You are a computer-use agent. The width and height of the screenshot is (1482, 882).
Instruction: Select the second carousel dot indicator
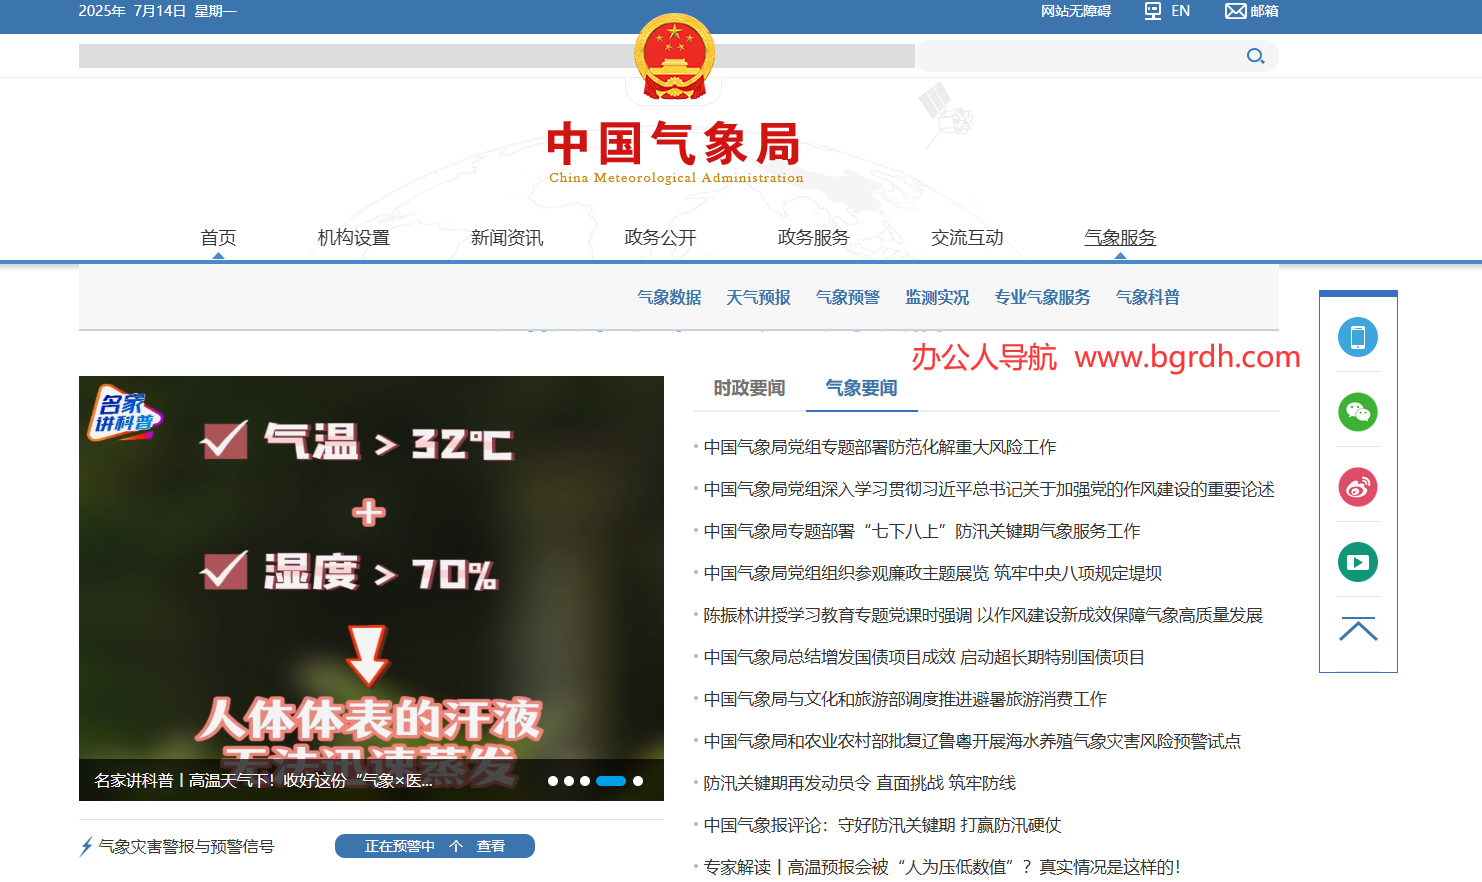569,781
